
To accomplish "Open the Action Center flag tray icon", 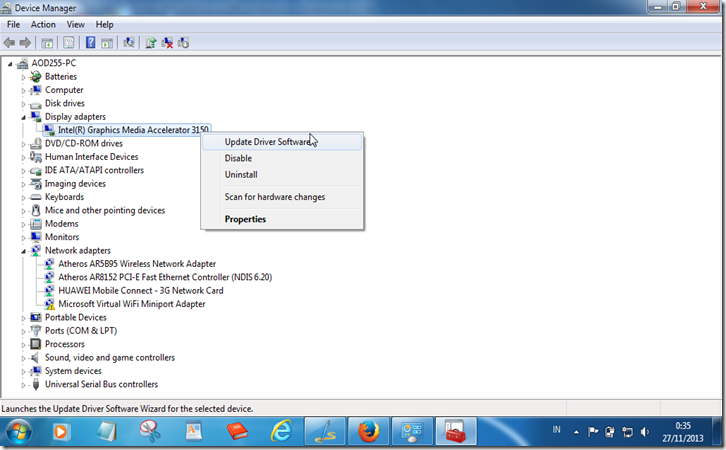I will [593, 432].
